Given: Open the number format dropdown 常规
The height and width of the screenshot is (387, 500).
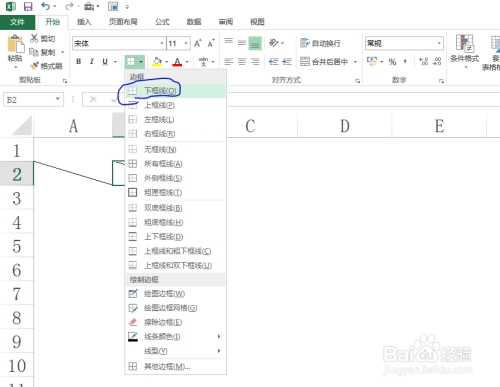Looking at the screenshot, I should pos(439,43).
